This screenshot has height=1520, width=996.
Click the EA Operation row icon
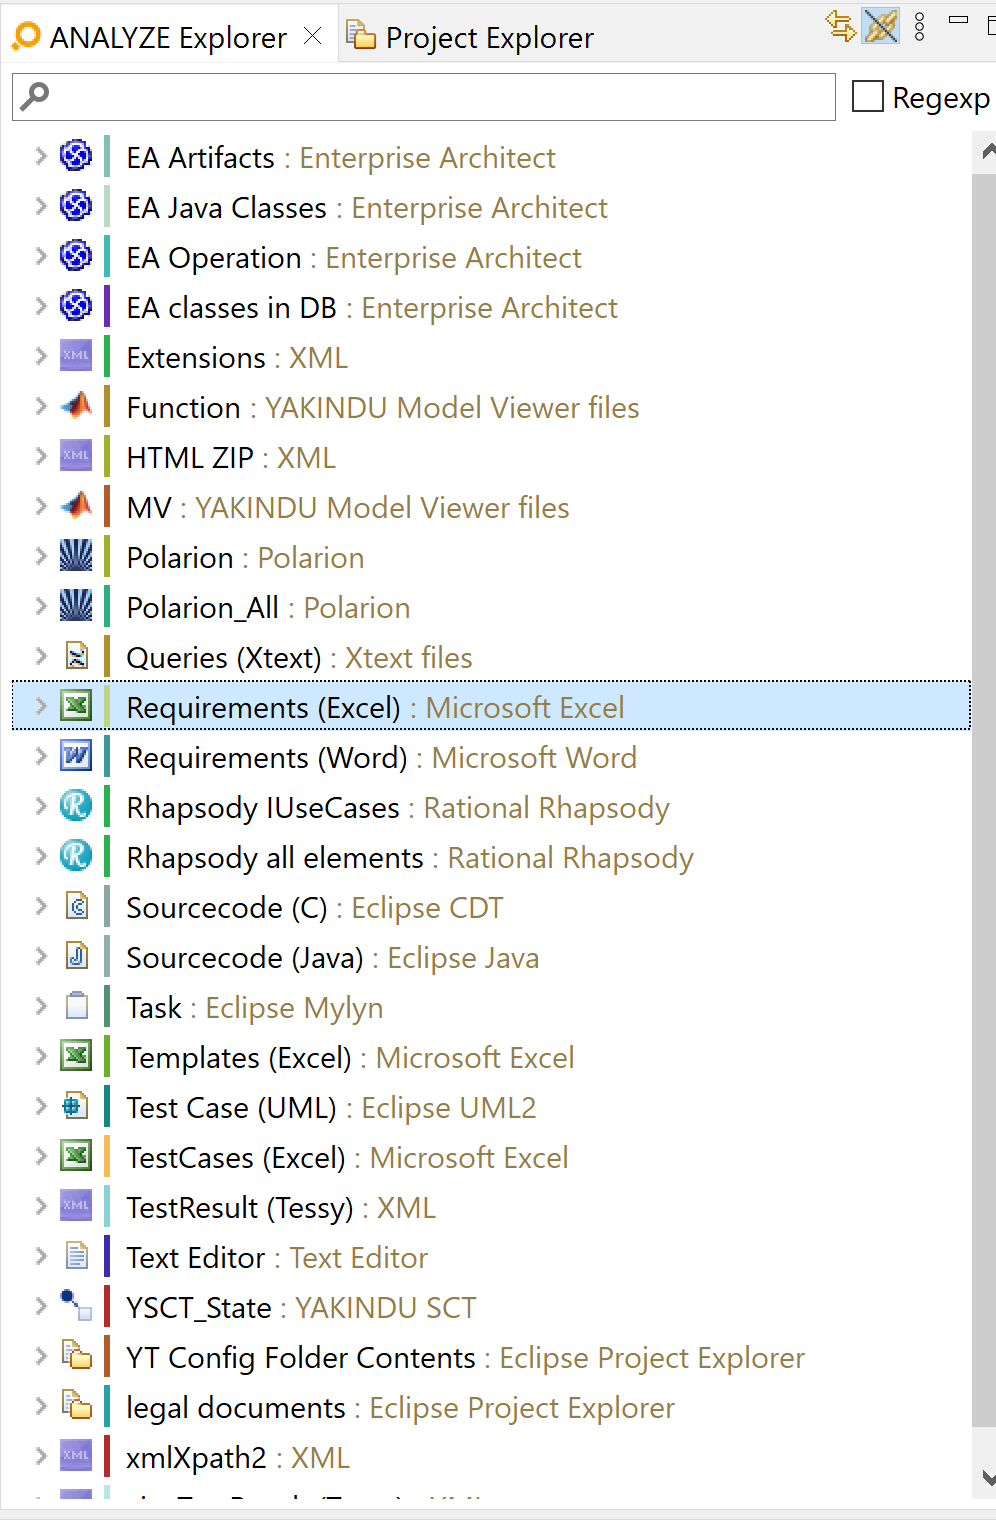(76, 256)
